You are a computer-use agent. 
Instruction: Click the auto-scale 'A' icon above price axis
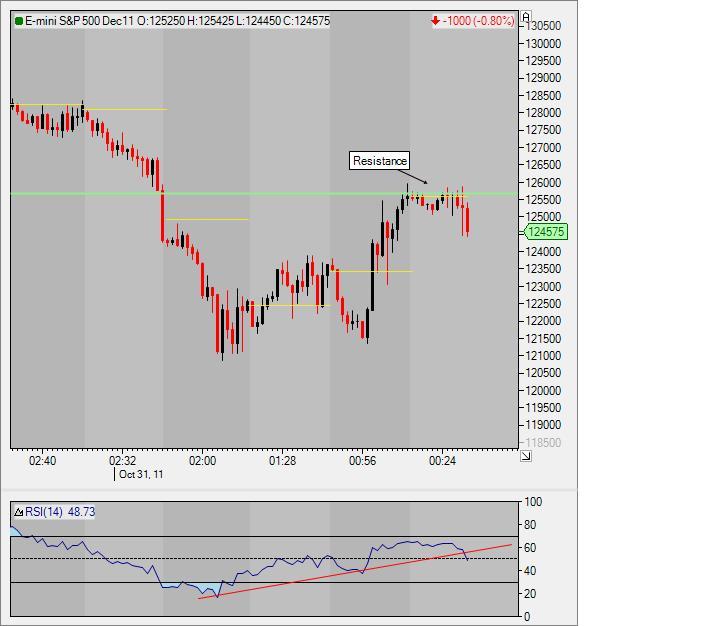526,16
